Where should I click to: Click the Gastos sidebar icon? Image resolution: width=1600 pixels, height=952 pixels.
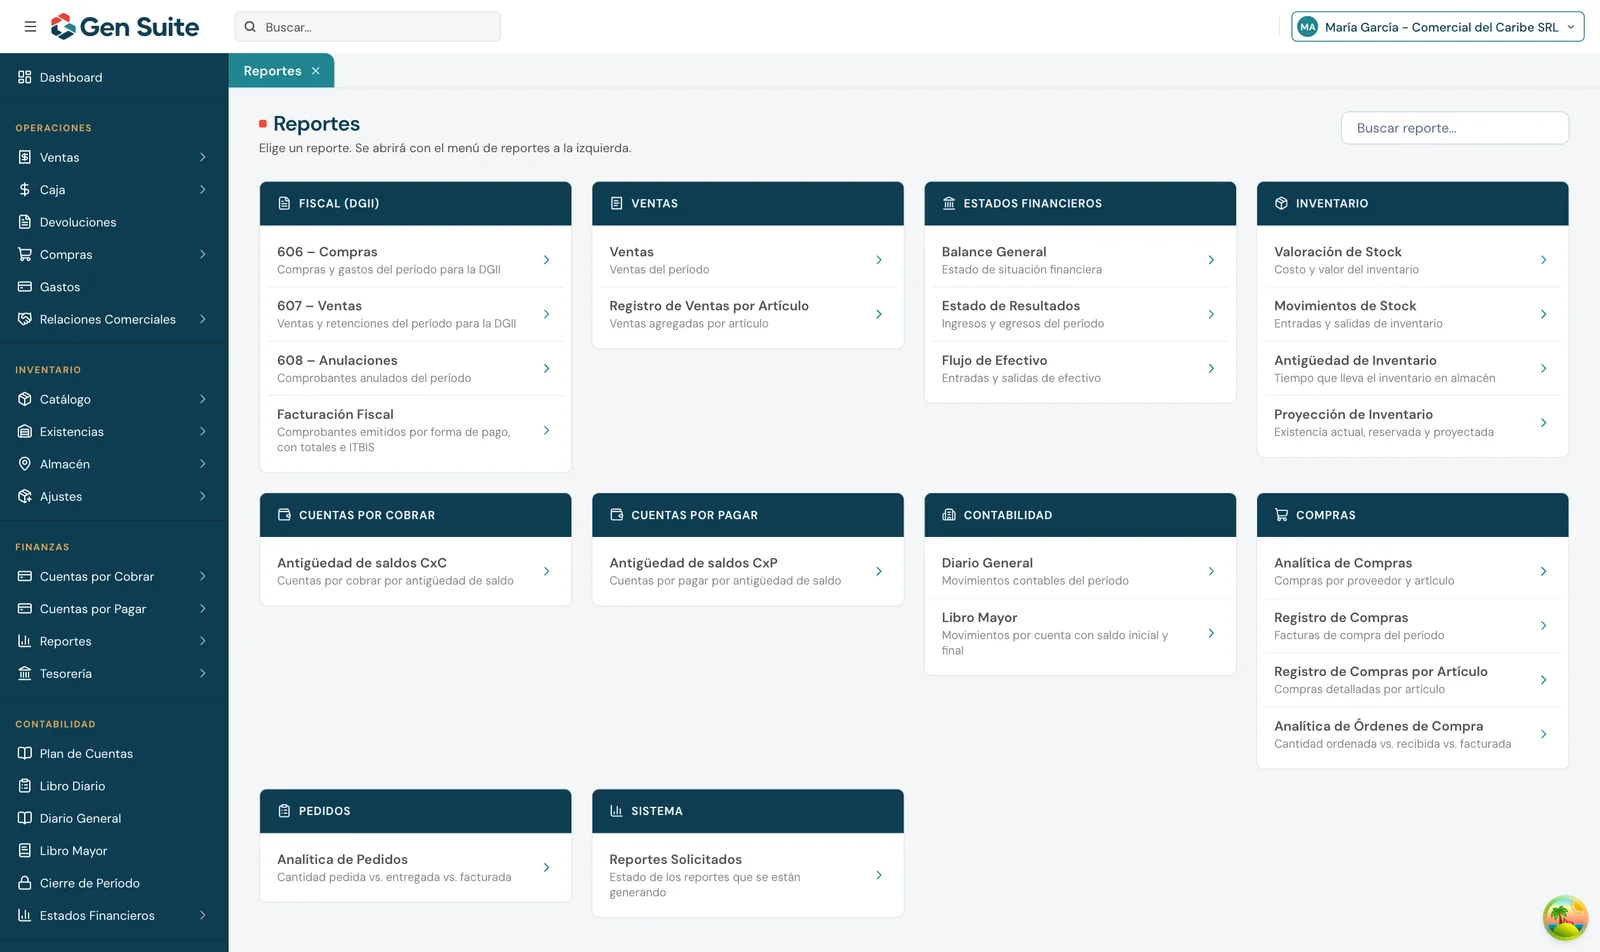point(25,287)
